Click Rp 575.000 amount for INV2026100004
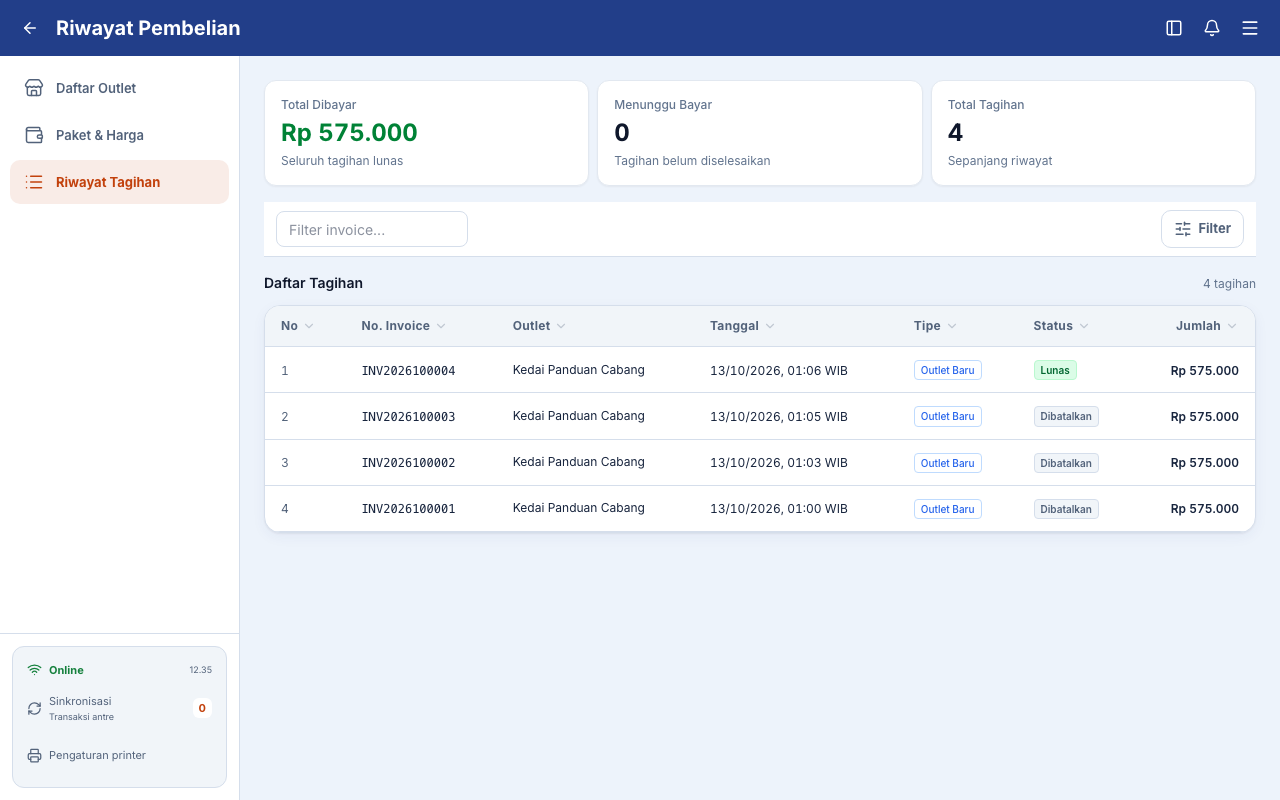This screenshot has height=800, width=1280. [x=1205, y=371]
